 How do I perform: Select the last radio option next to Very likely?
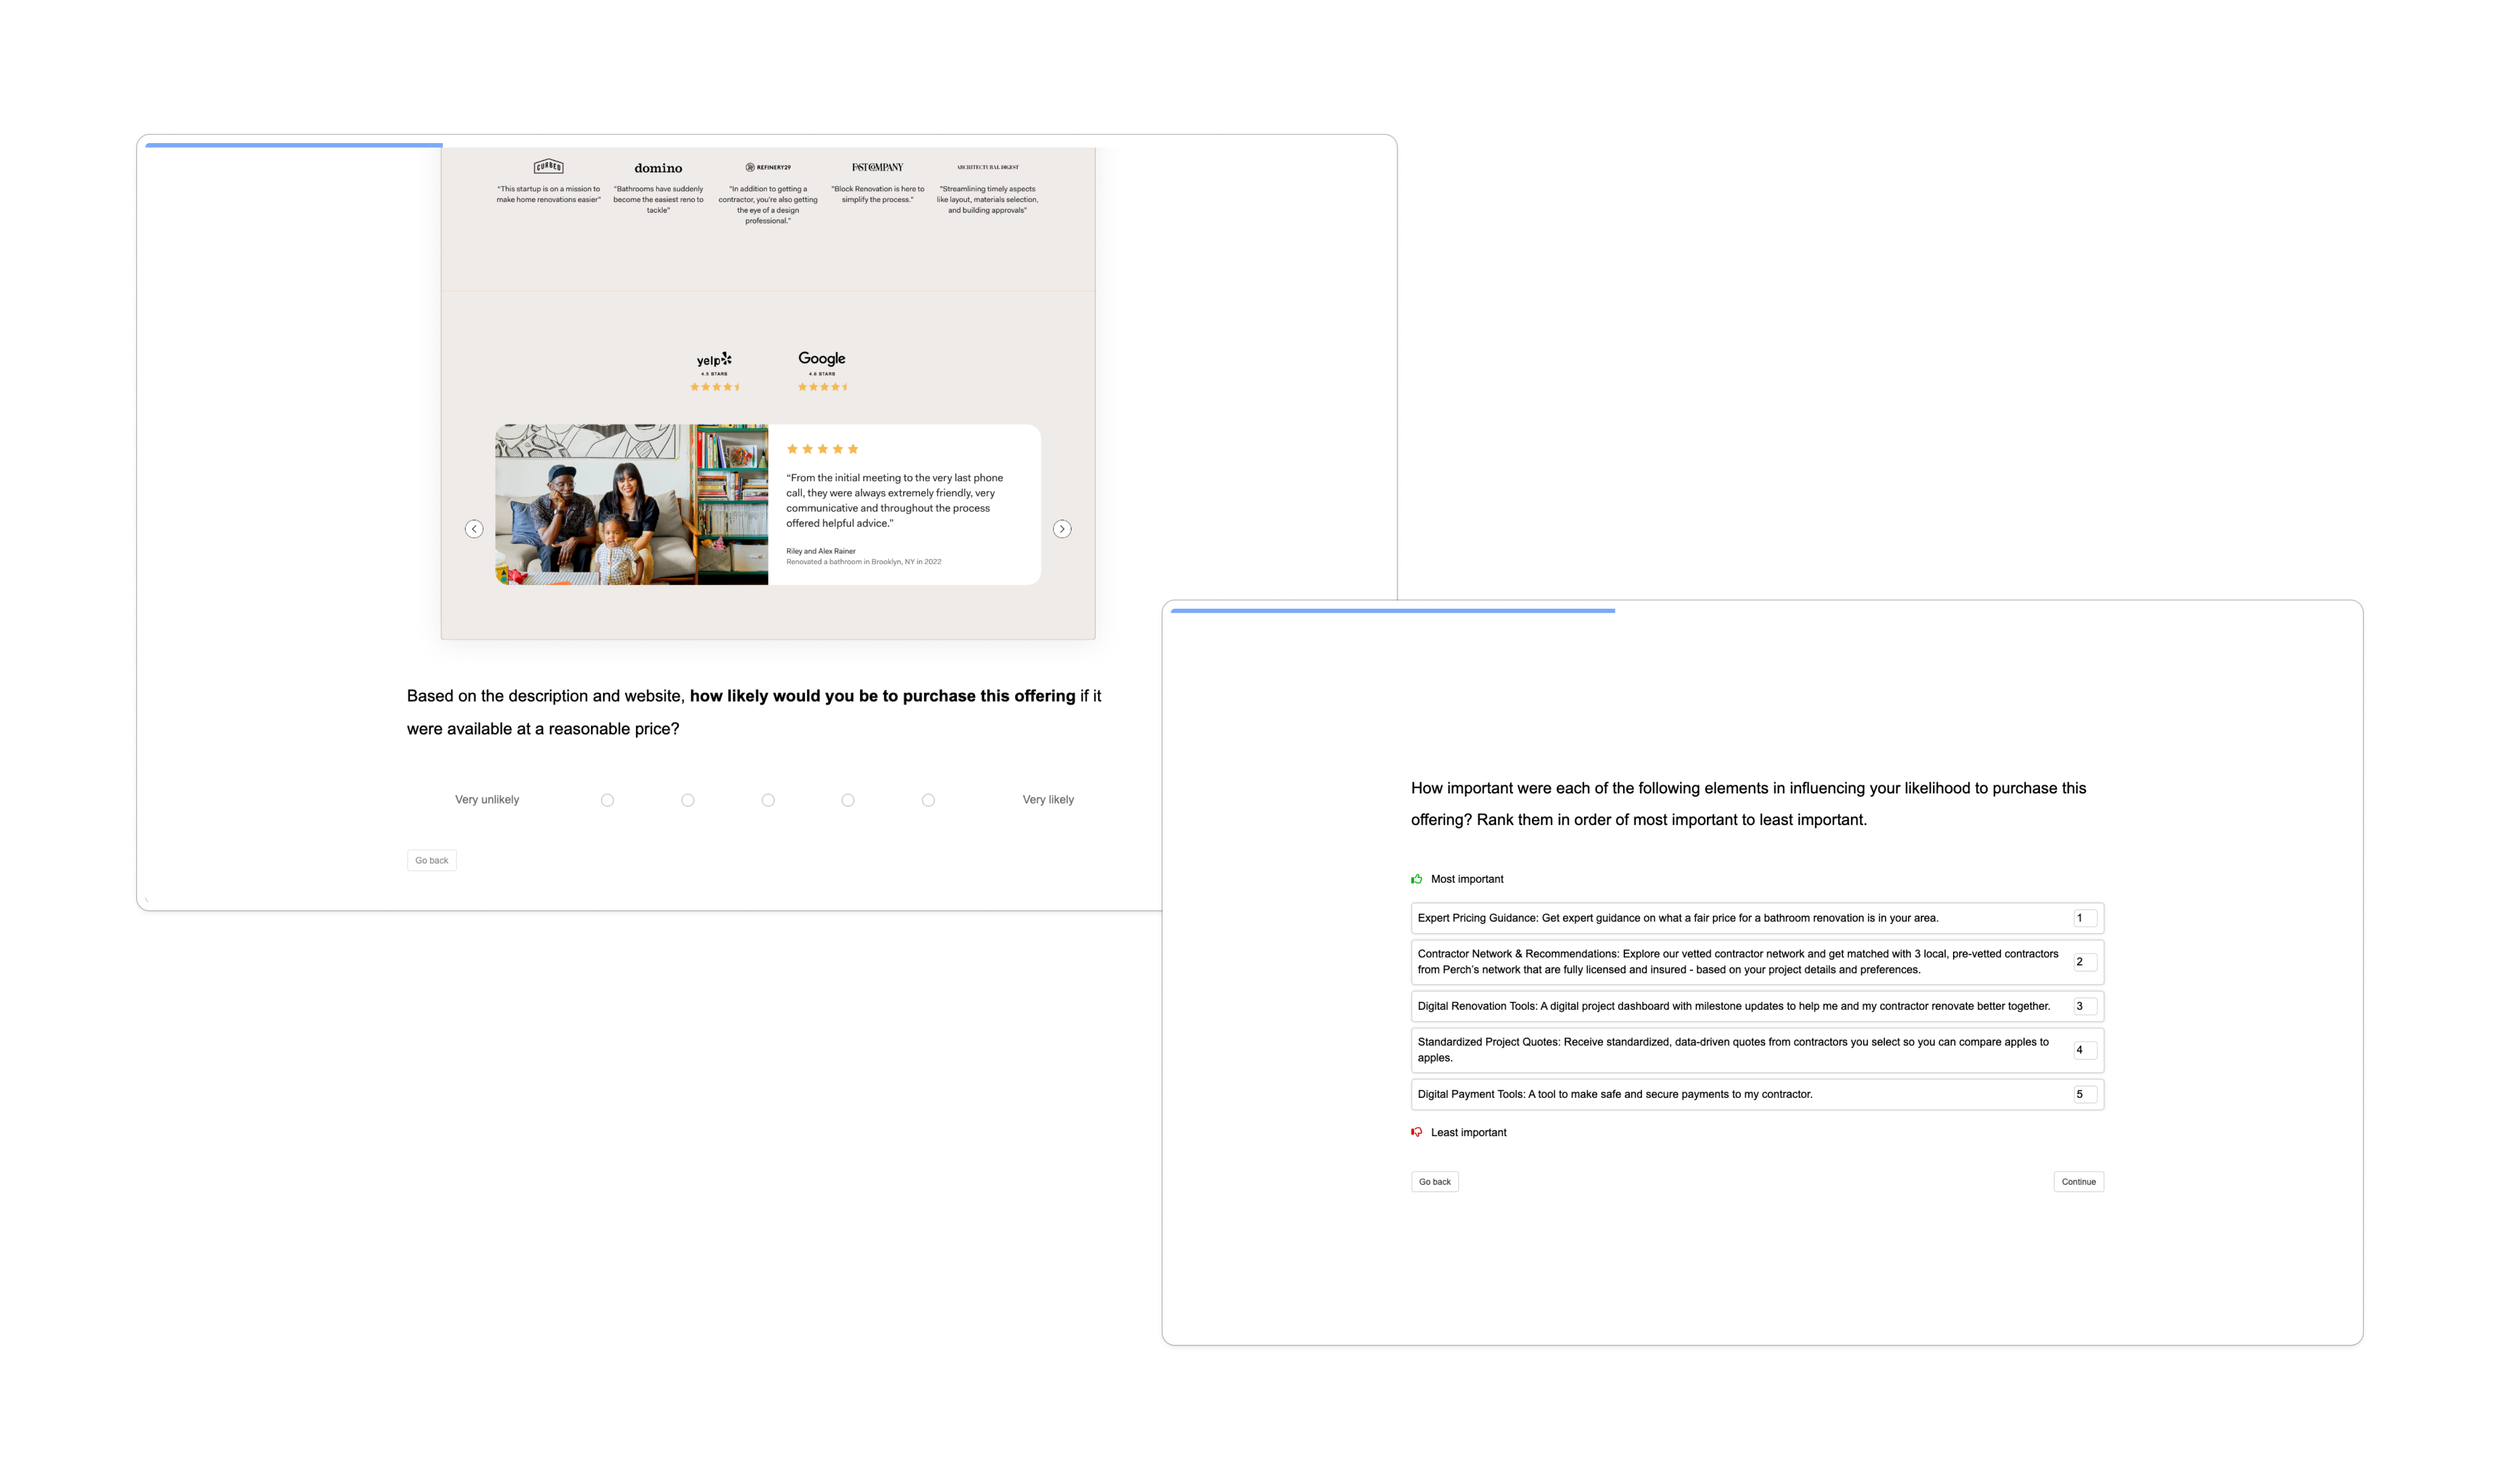[928, 800]
